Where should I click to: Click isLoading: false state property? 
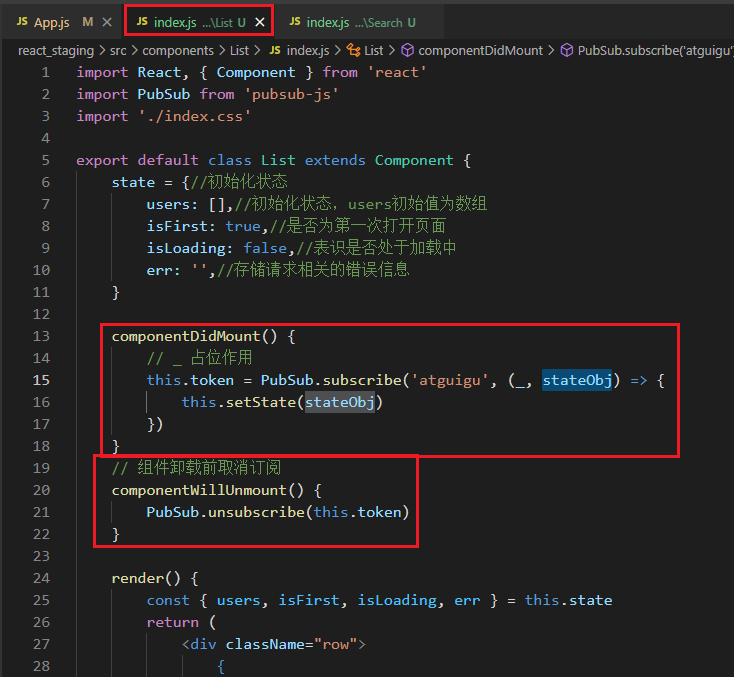pyautogui.click(x=216, y=248)
